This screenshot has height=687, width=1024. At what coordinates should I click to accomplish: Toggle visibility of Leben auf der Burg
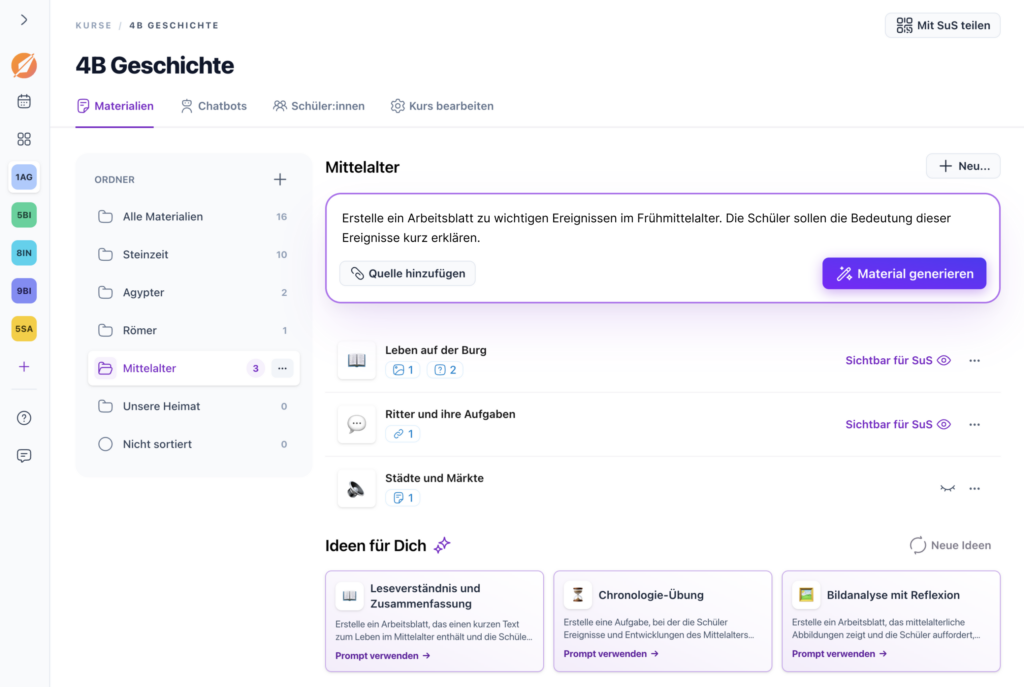pyautogui.click(x=898, y=360)
